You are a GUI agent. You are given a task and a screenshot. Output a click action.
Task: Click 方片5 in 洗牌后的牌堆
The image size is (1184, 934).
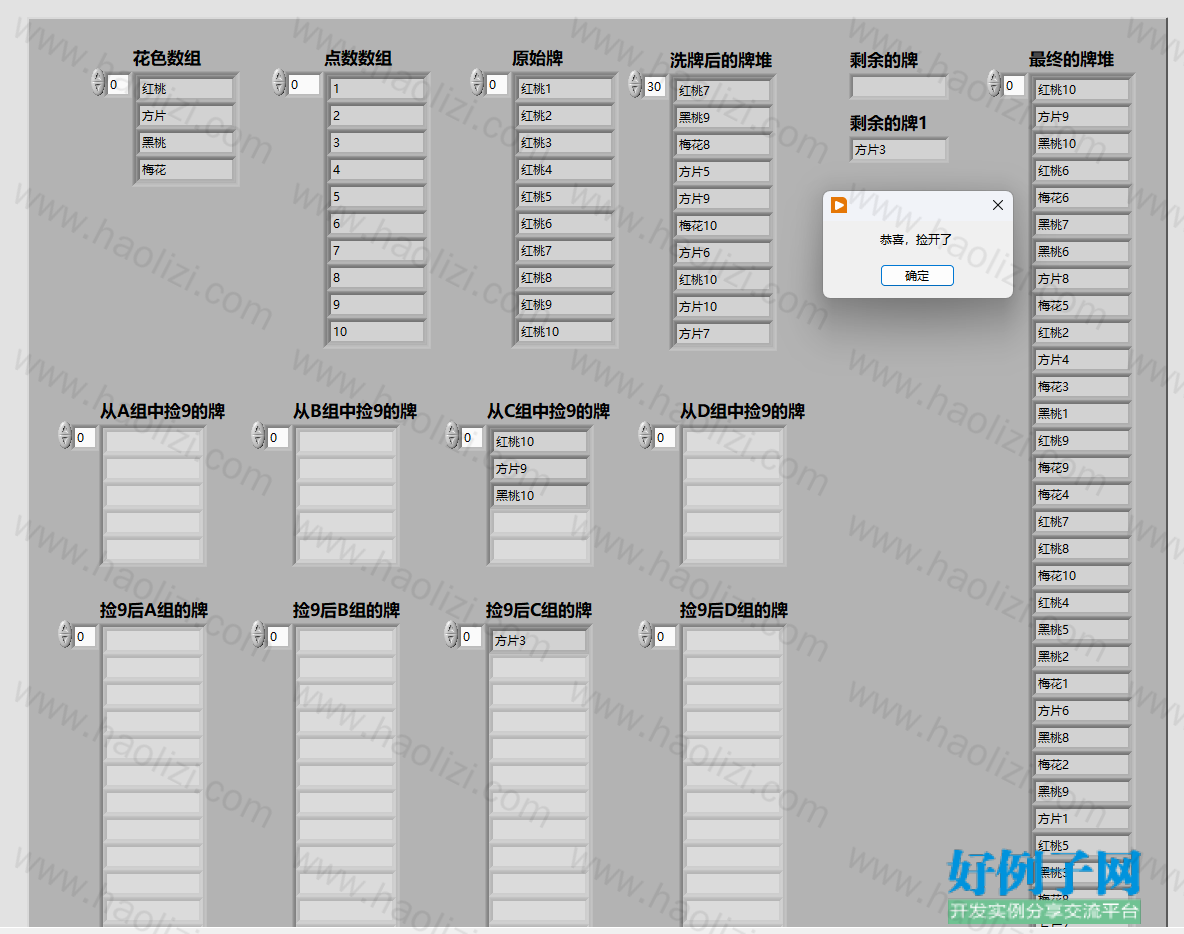coord(723,172)
